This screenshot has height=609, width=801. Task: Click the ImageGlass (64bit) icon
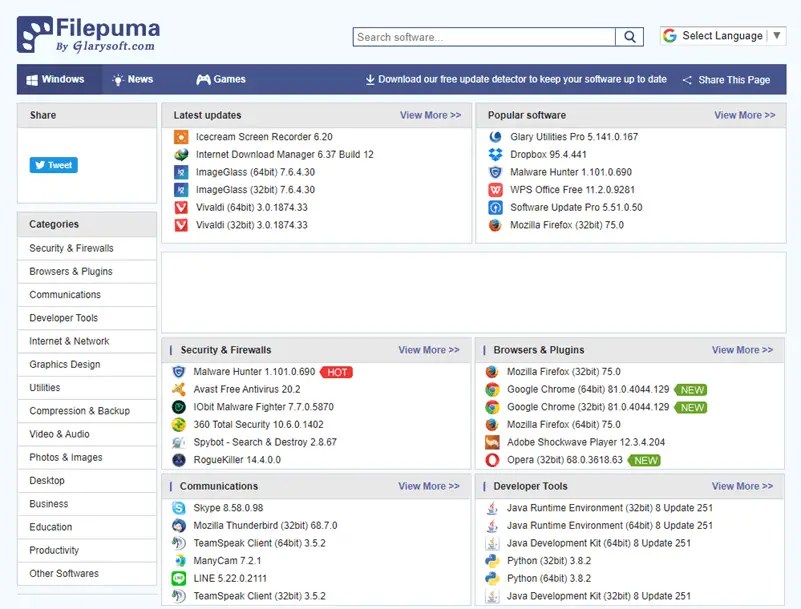pyautogui.click(x=181, y=172)
